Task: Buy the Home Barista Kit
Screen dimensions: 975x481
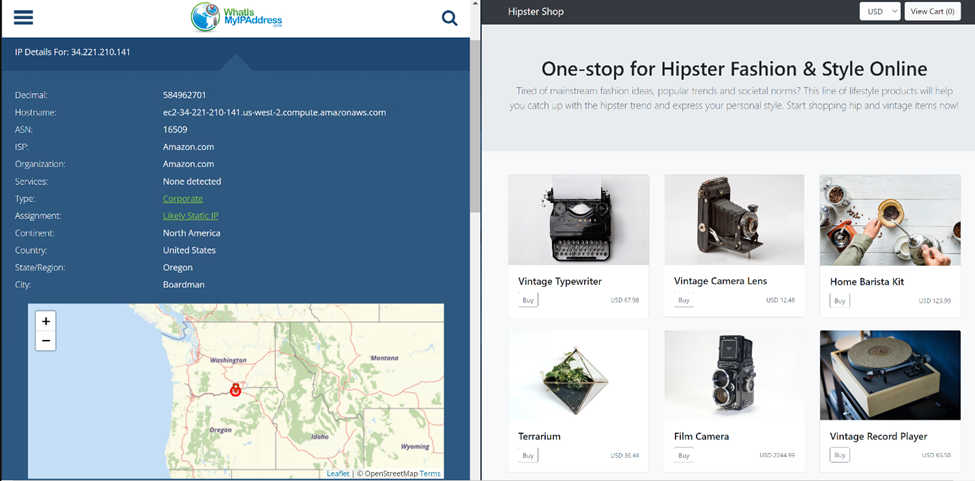Action: [x=840, y=300]
